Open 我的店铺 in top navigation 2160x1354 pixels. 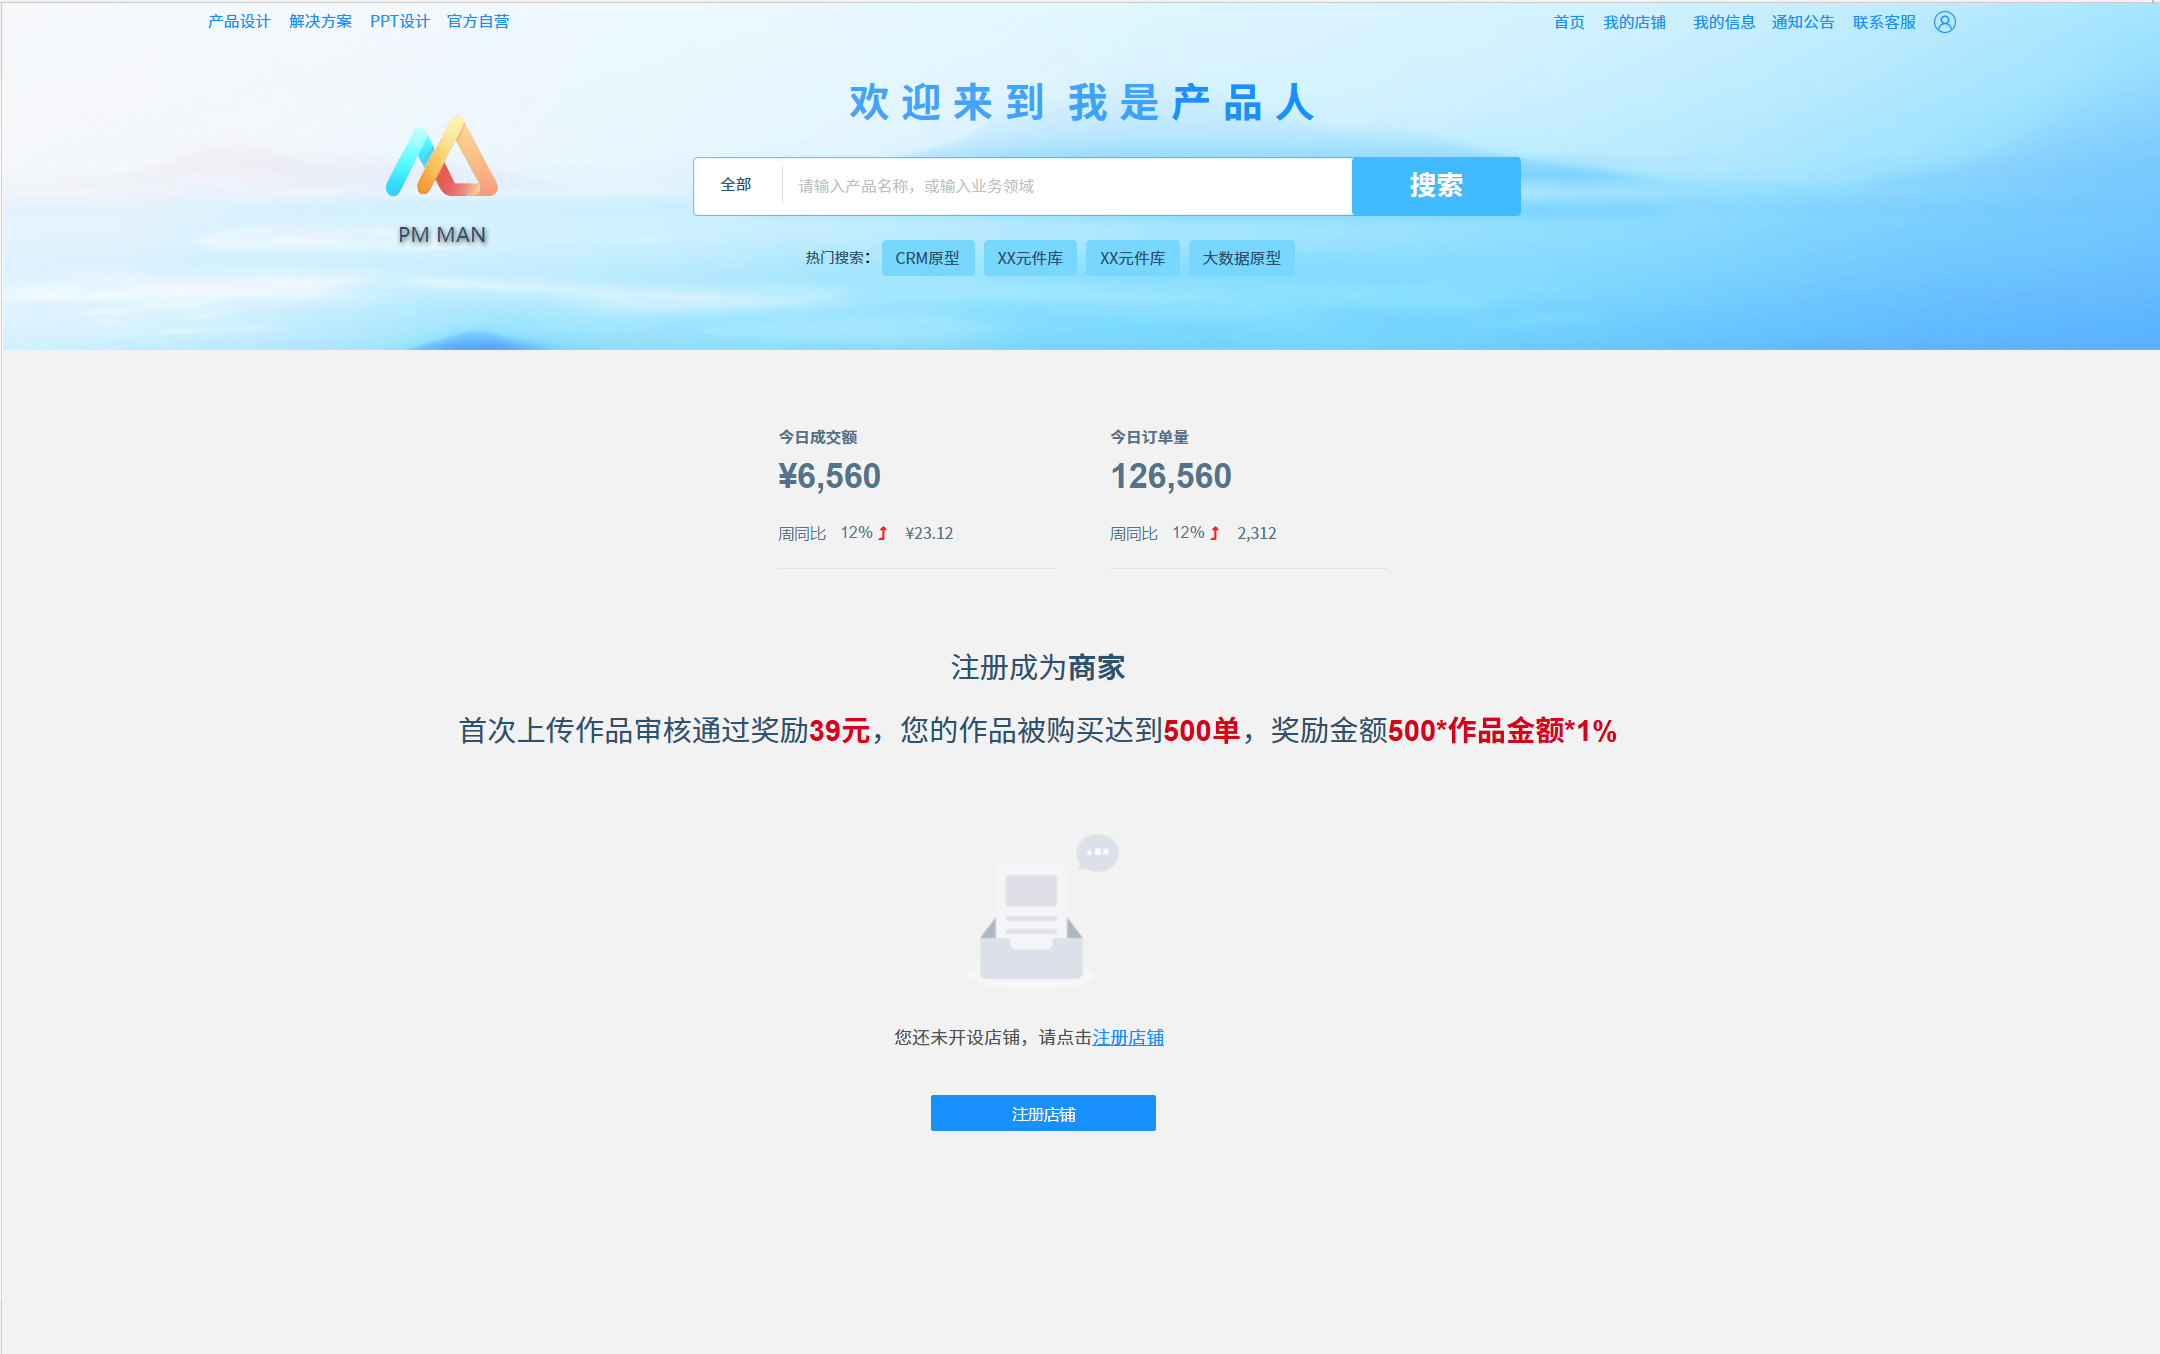pyautogui.click(x=1634, y=22)
